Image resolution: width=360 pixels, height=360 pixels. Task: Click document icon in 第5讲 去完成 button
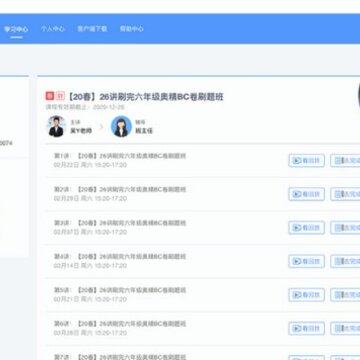[x=339, y=295]
